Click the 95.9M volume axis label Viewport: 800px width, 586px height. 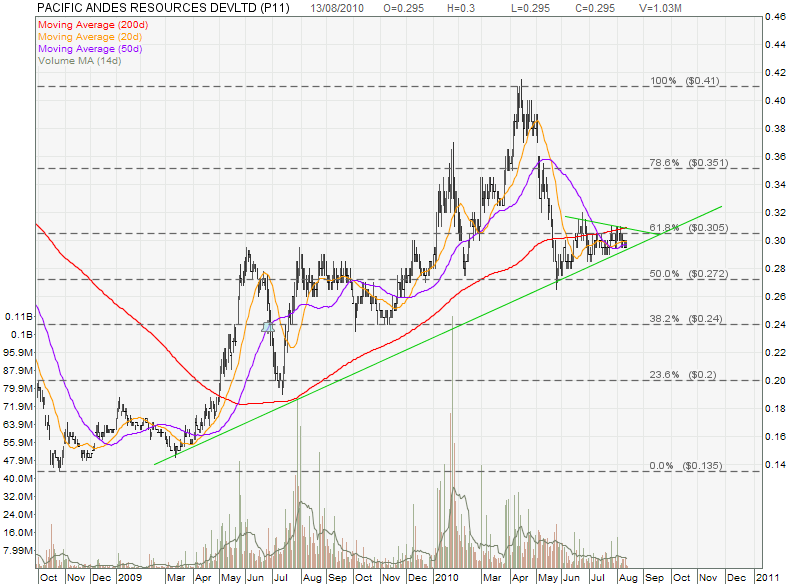click(18, 352)
